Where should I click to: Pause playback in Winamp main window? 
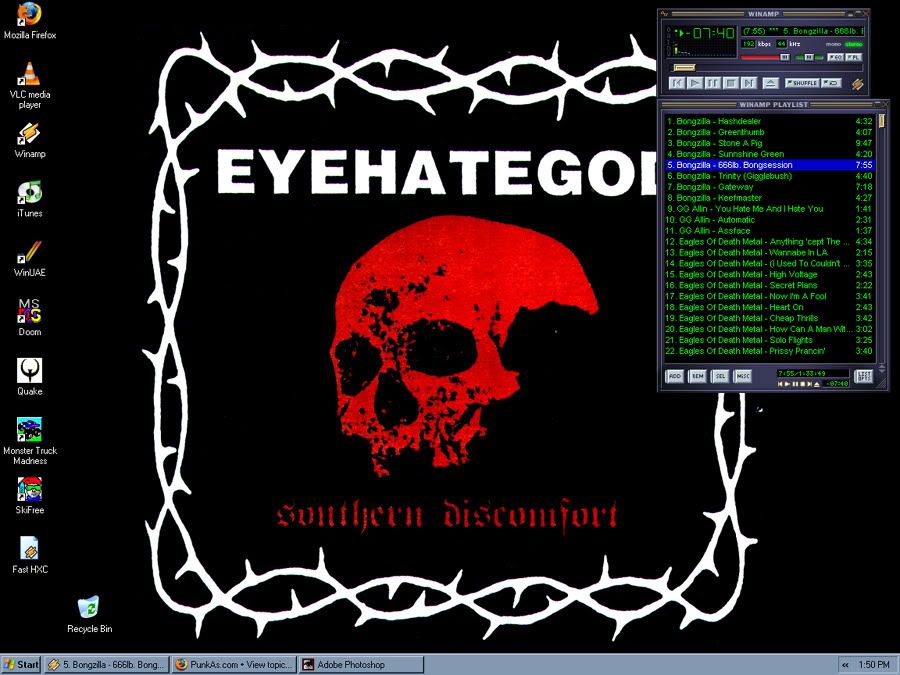pos(713,83)
